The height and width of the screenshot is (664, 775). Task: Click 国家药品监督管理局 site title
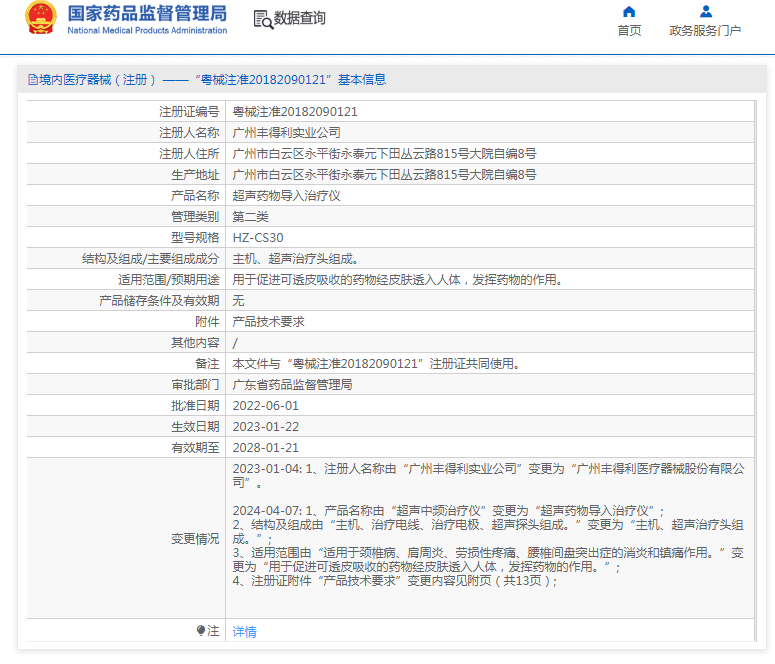147,14
